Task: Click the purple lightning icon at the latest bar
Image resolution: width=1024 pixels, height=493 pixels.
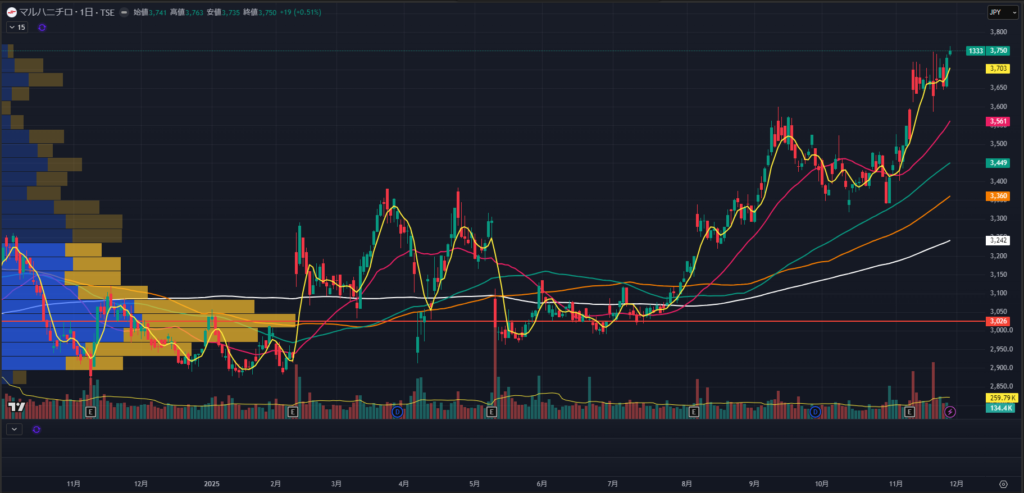Action: [950, 411]
